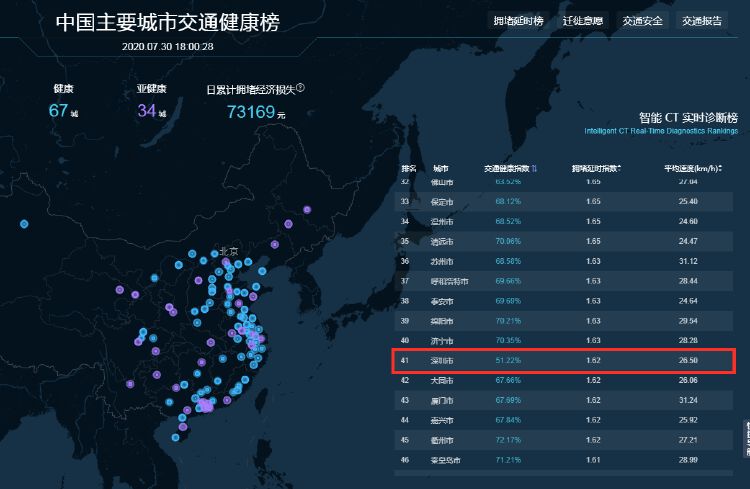Click the 排名 column header

[x=408, y=169]
